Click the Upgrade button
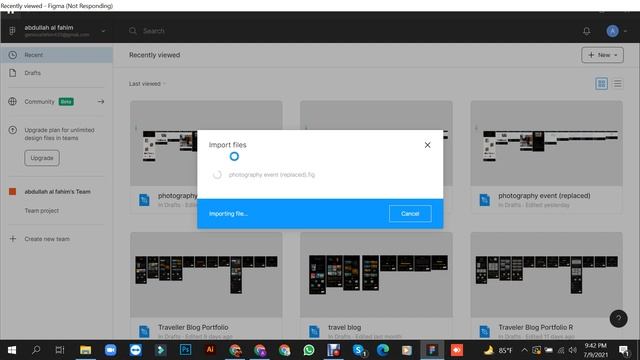 coord(42,158)
